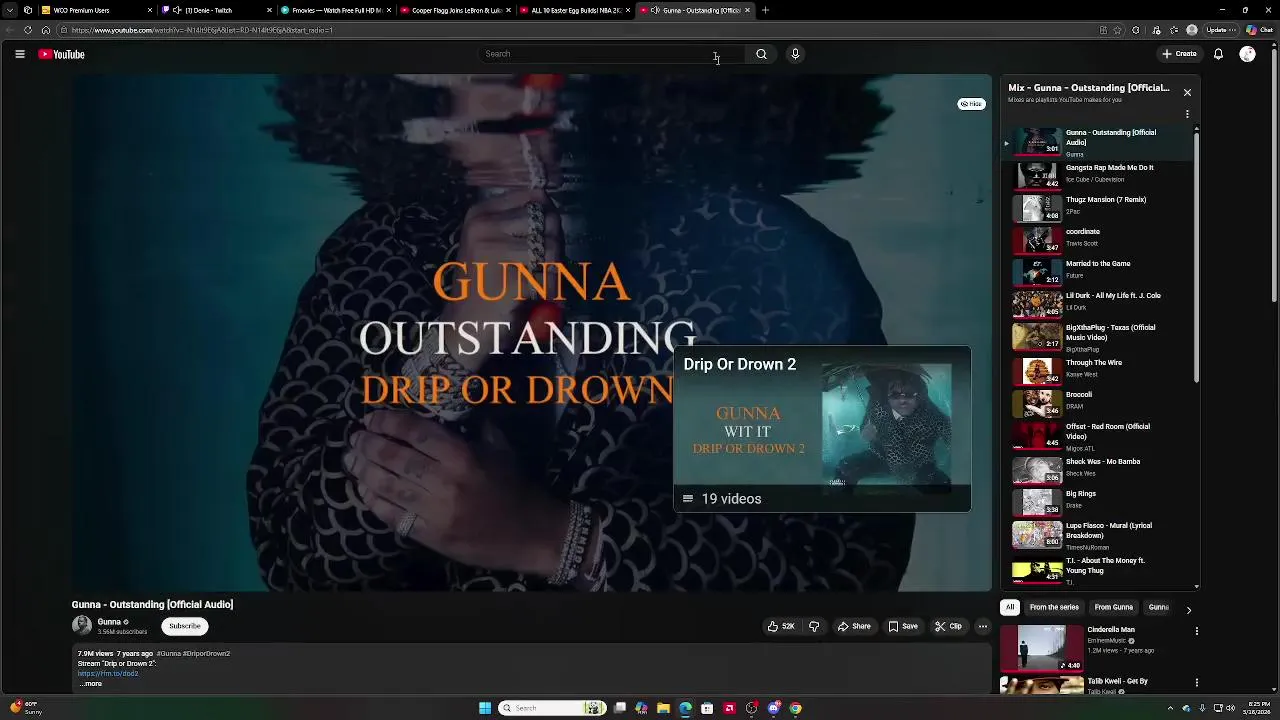Open Cinderella Man three-dot menu
The image size is (1280, 720).
click(x=1196, y=631)
